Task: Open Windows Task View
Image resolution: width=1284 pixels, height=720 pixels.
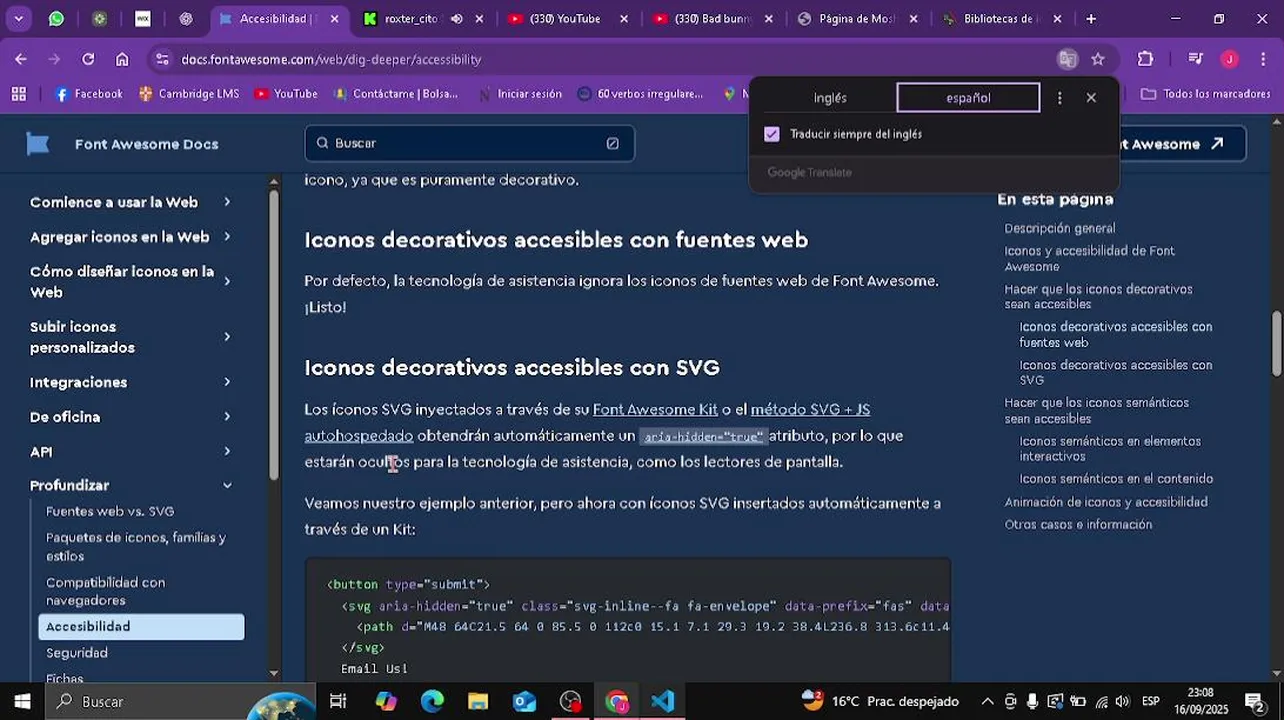Action: coord(338,701)
